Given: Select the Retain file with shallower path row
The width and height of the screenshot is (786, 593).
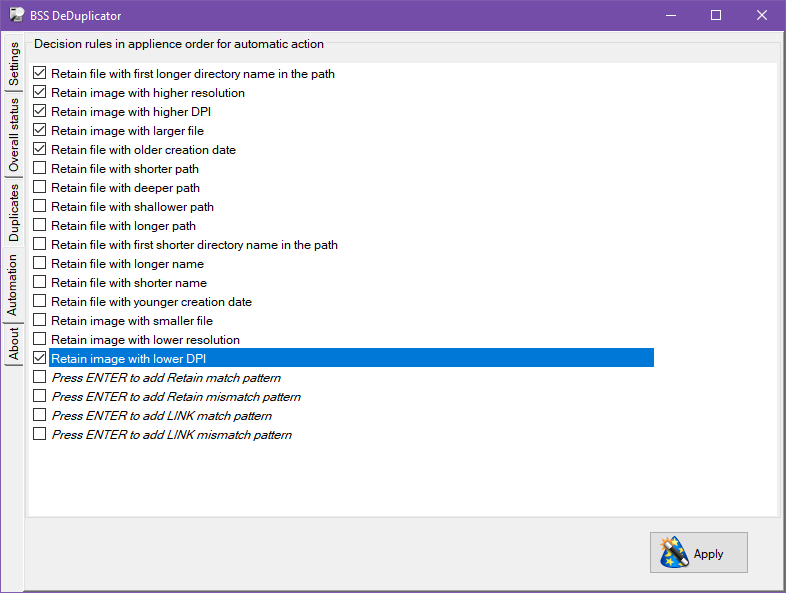Looking at the screenshot, I should (x=132, y=207).
